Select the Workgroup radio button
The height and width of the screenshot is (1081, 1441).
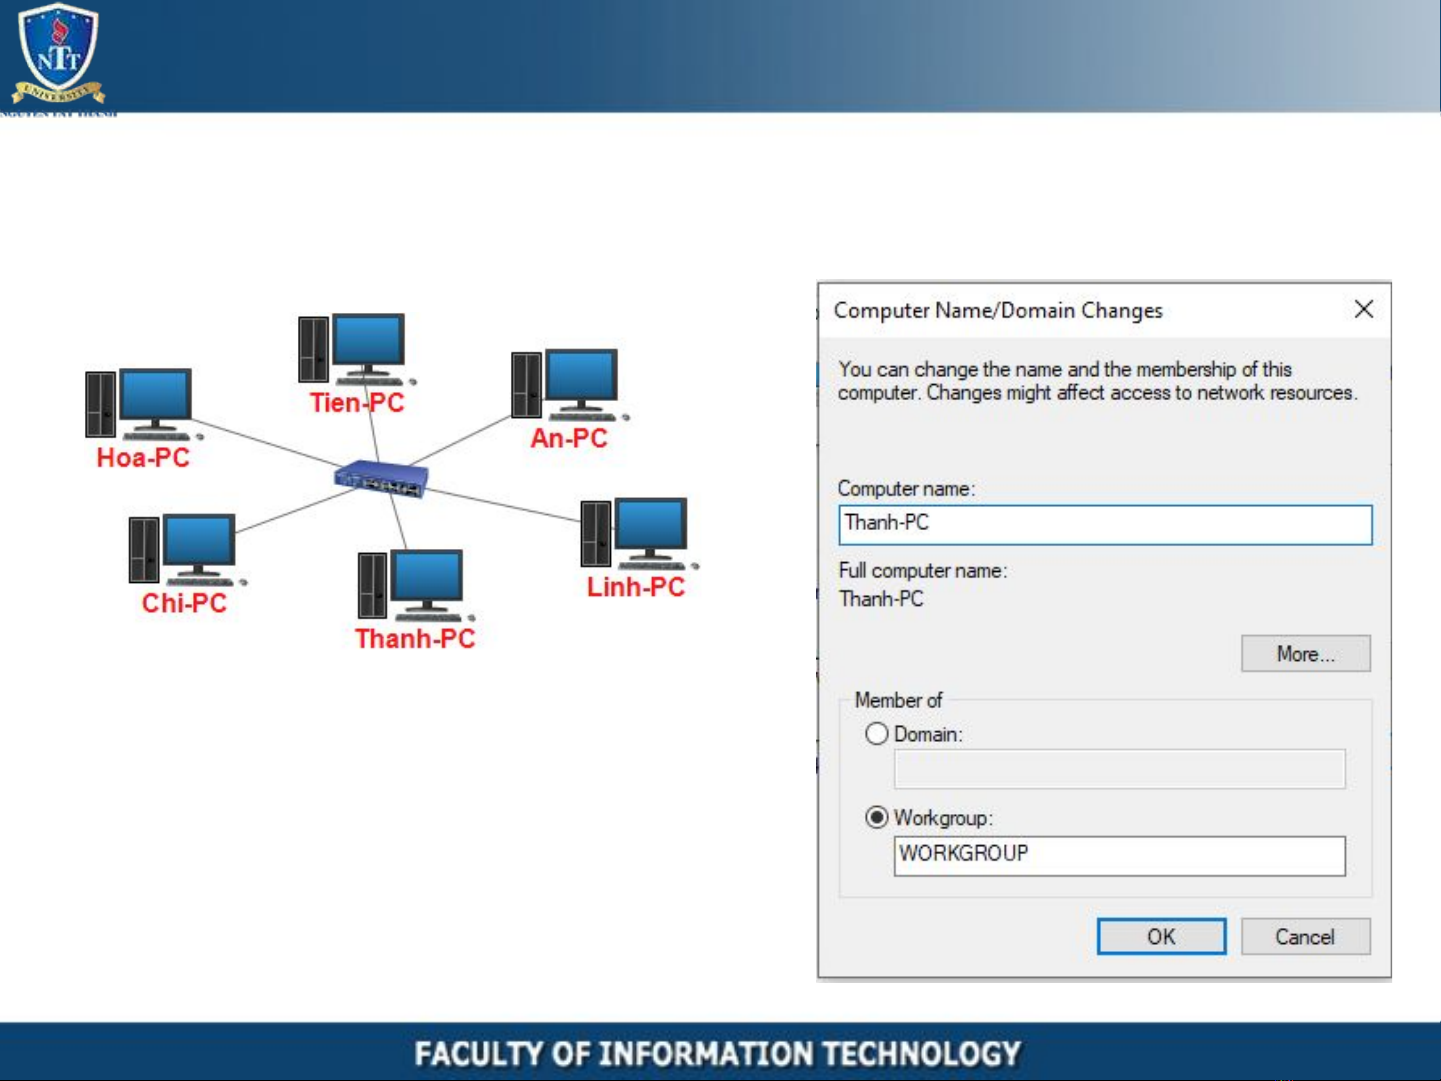pos(877,818)
